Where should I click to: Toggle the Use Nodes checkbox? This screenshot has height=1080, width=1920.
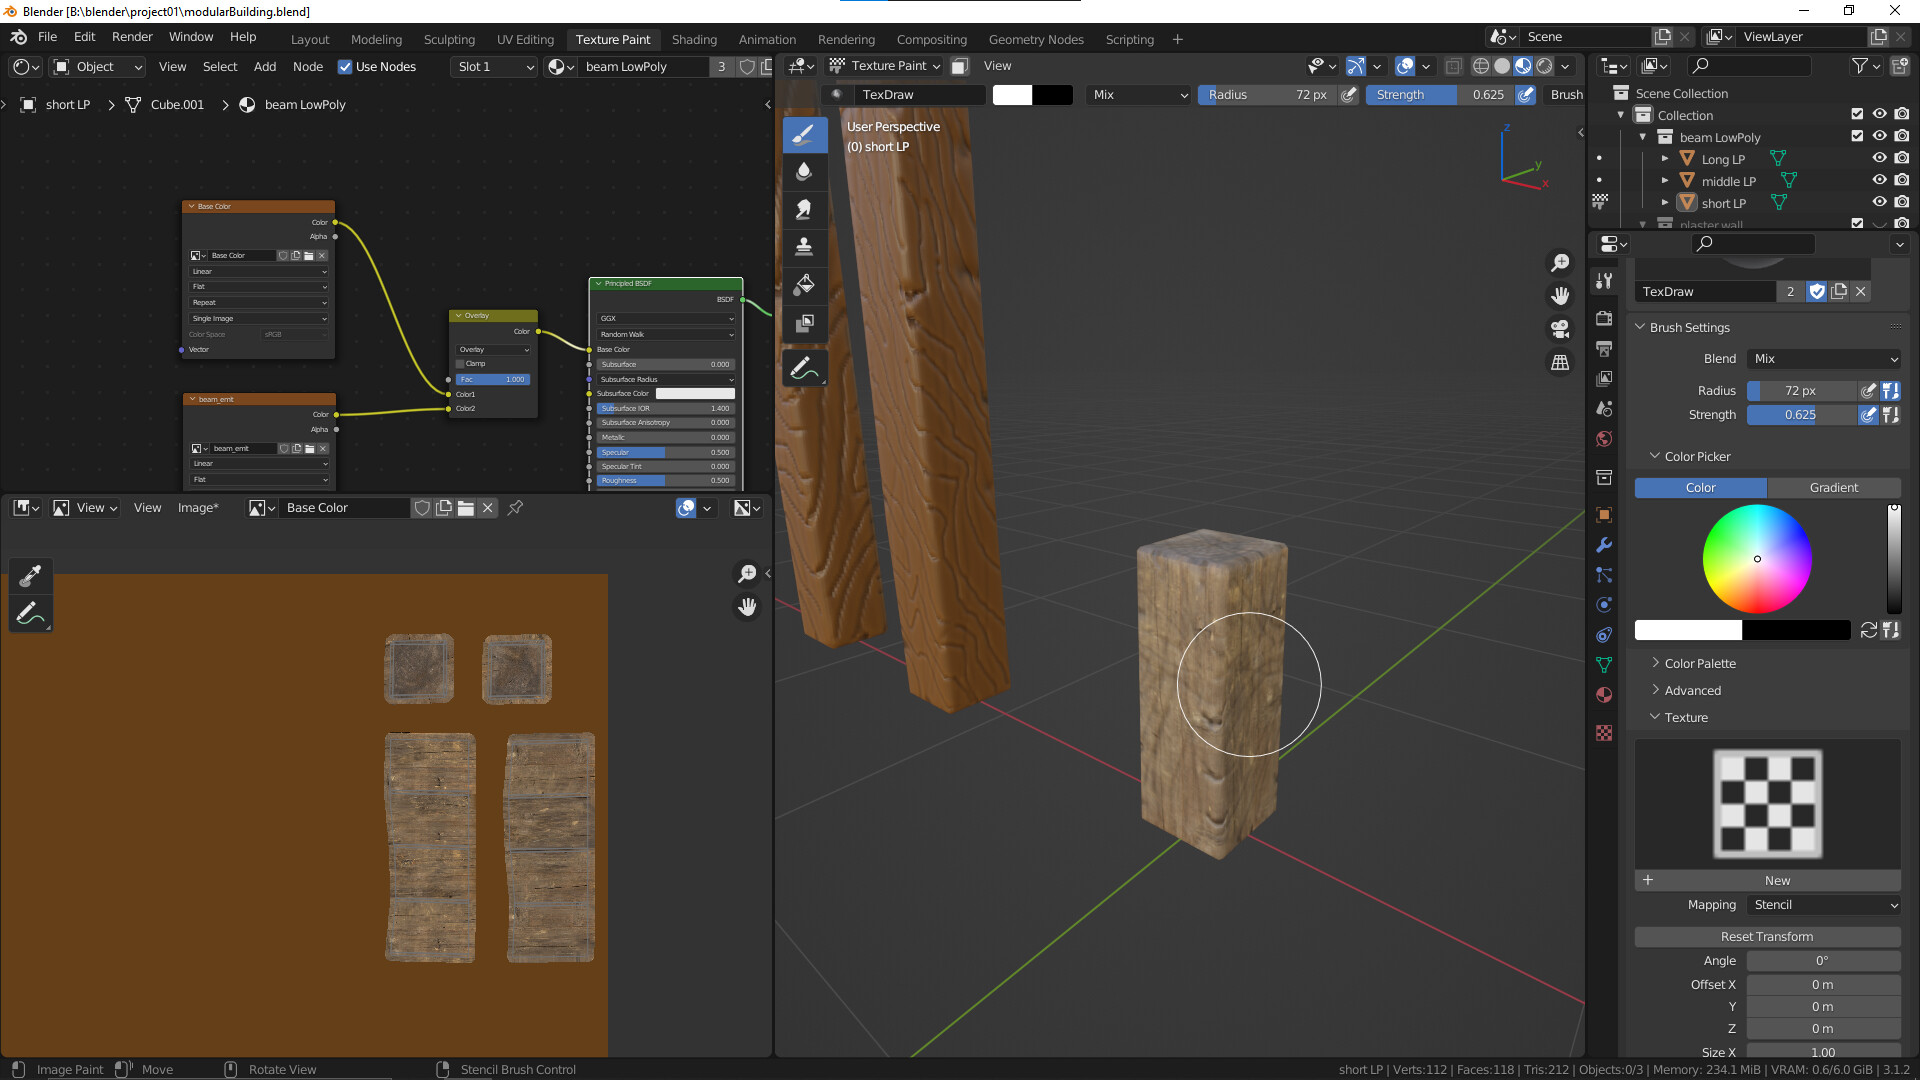345,67
